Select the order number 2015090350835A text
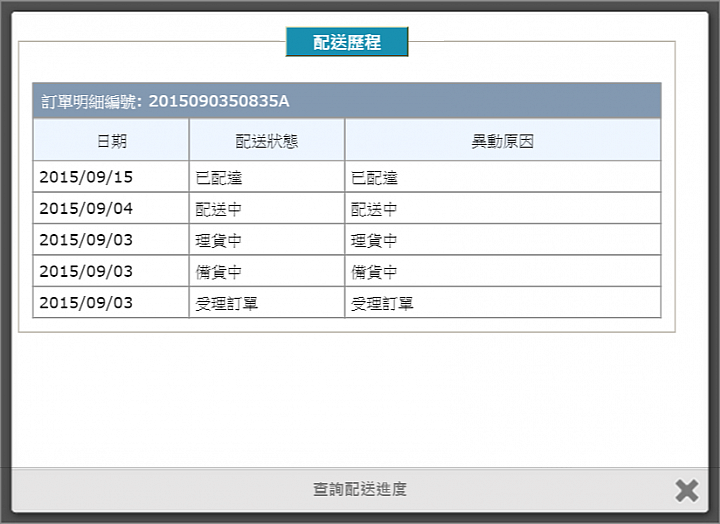This screenshot has width=720, height=524. tap(219, 101)
